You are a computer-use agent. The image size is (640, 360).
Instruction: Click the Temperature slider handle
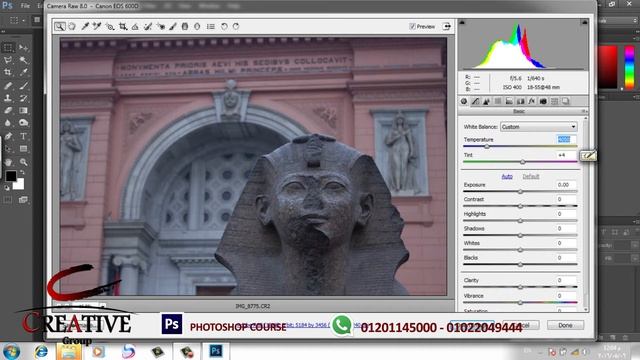click(487, 147)
